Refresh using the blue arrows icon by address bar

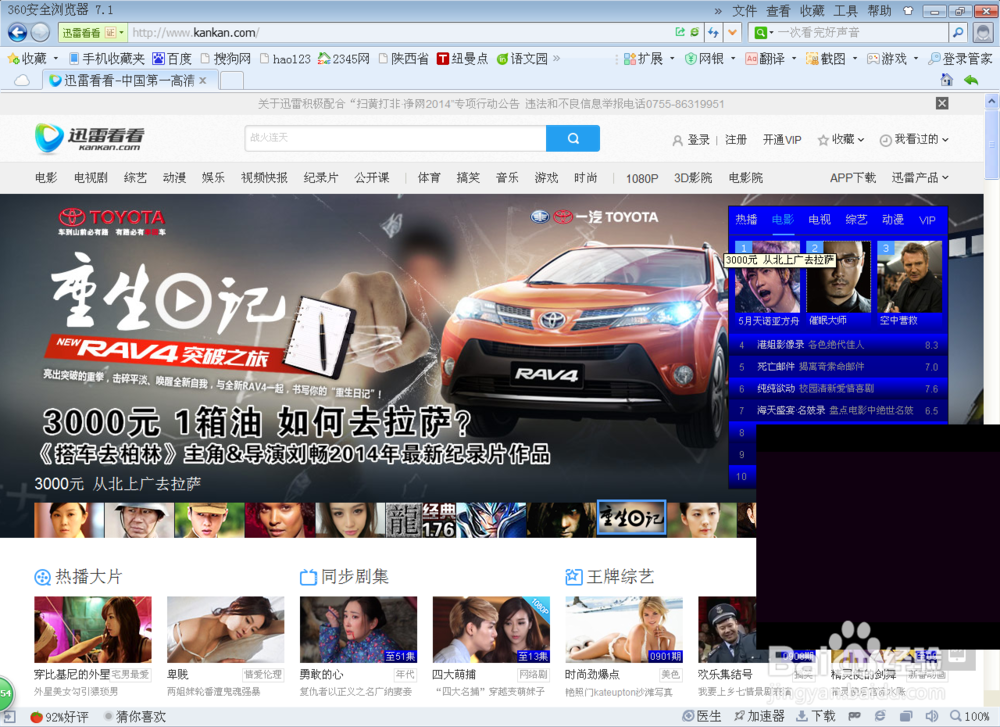[713, 32]
